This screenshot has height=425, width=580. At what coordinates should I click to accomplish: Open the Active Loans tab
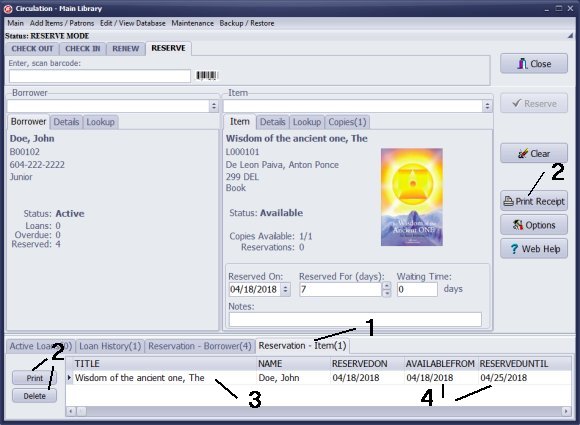(41, 346)
